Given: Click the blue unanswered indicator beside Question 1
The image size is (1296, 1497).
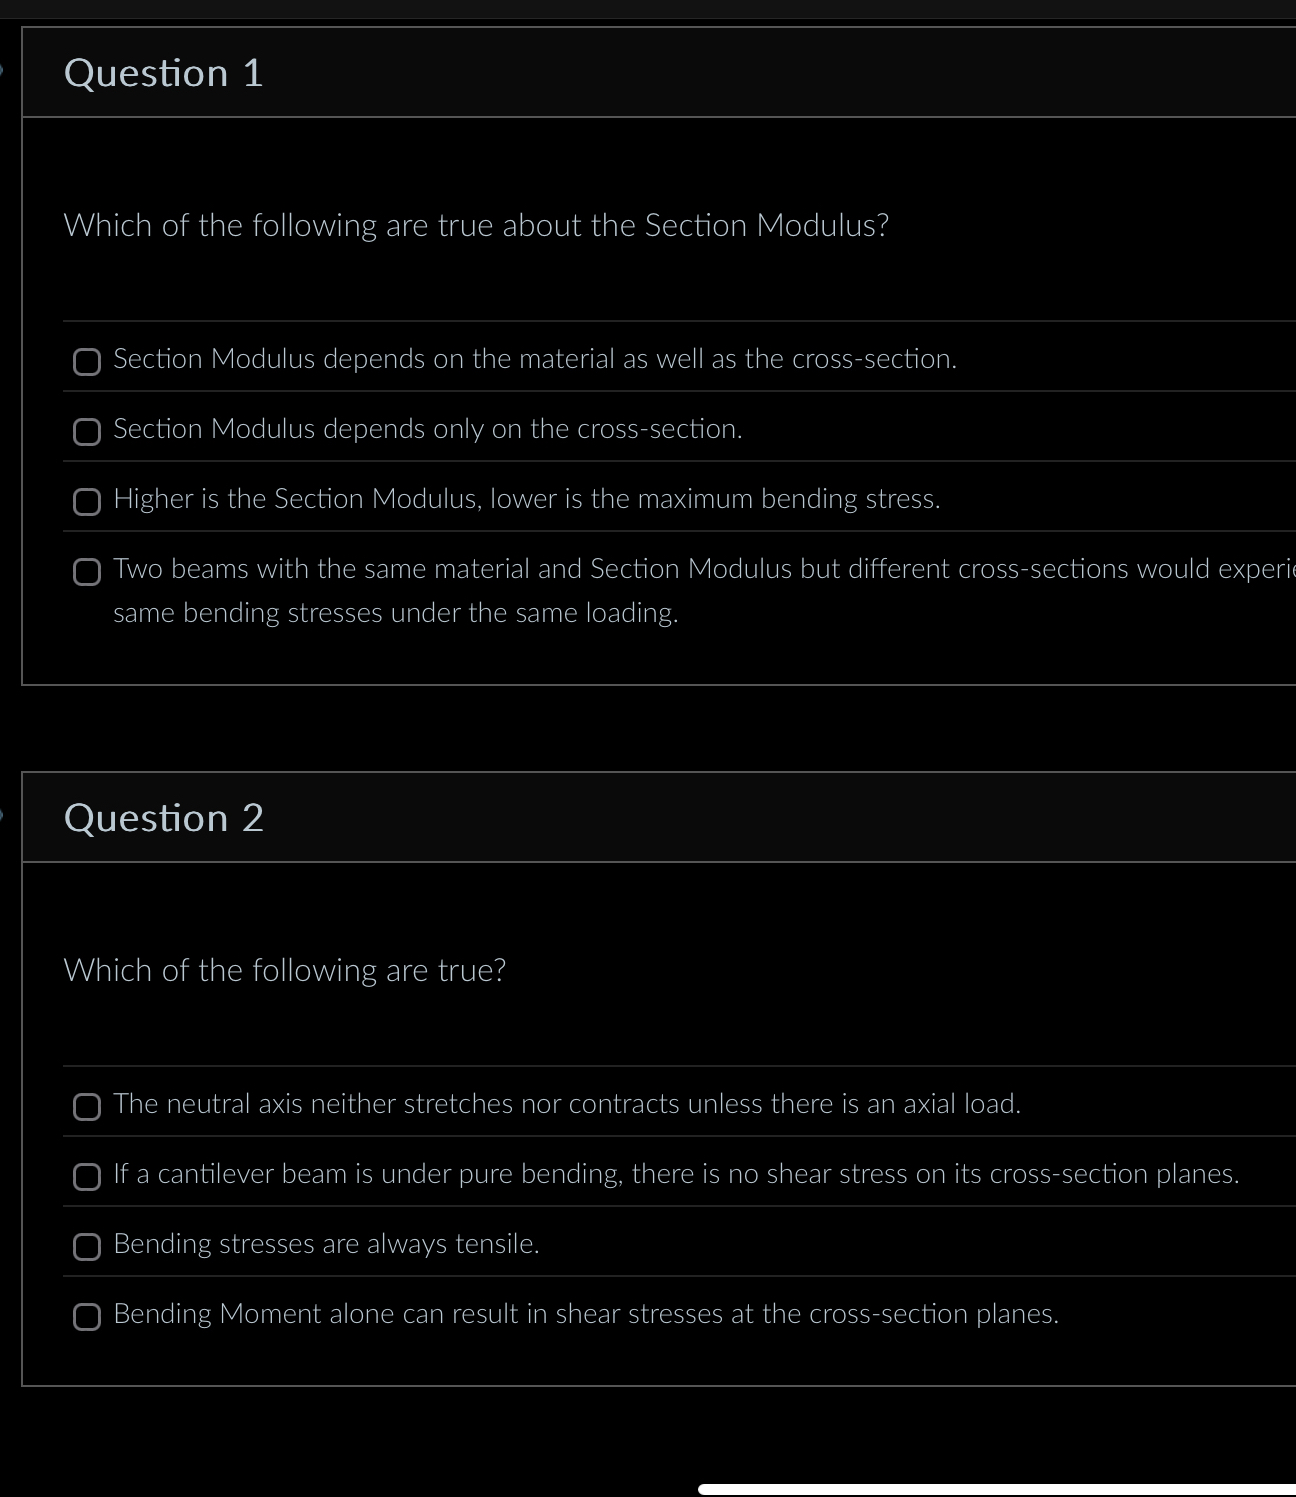Looking at the screenshot, I should coord(5,70).
